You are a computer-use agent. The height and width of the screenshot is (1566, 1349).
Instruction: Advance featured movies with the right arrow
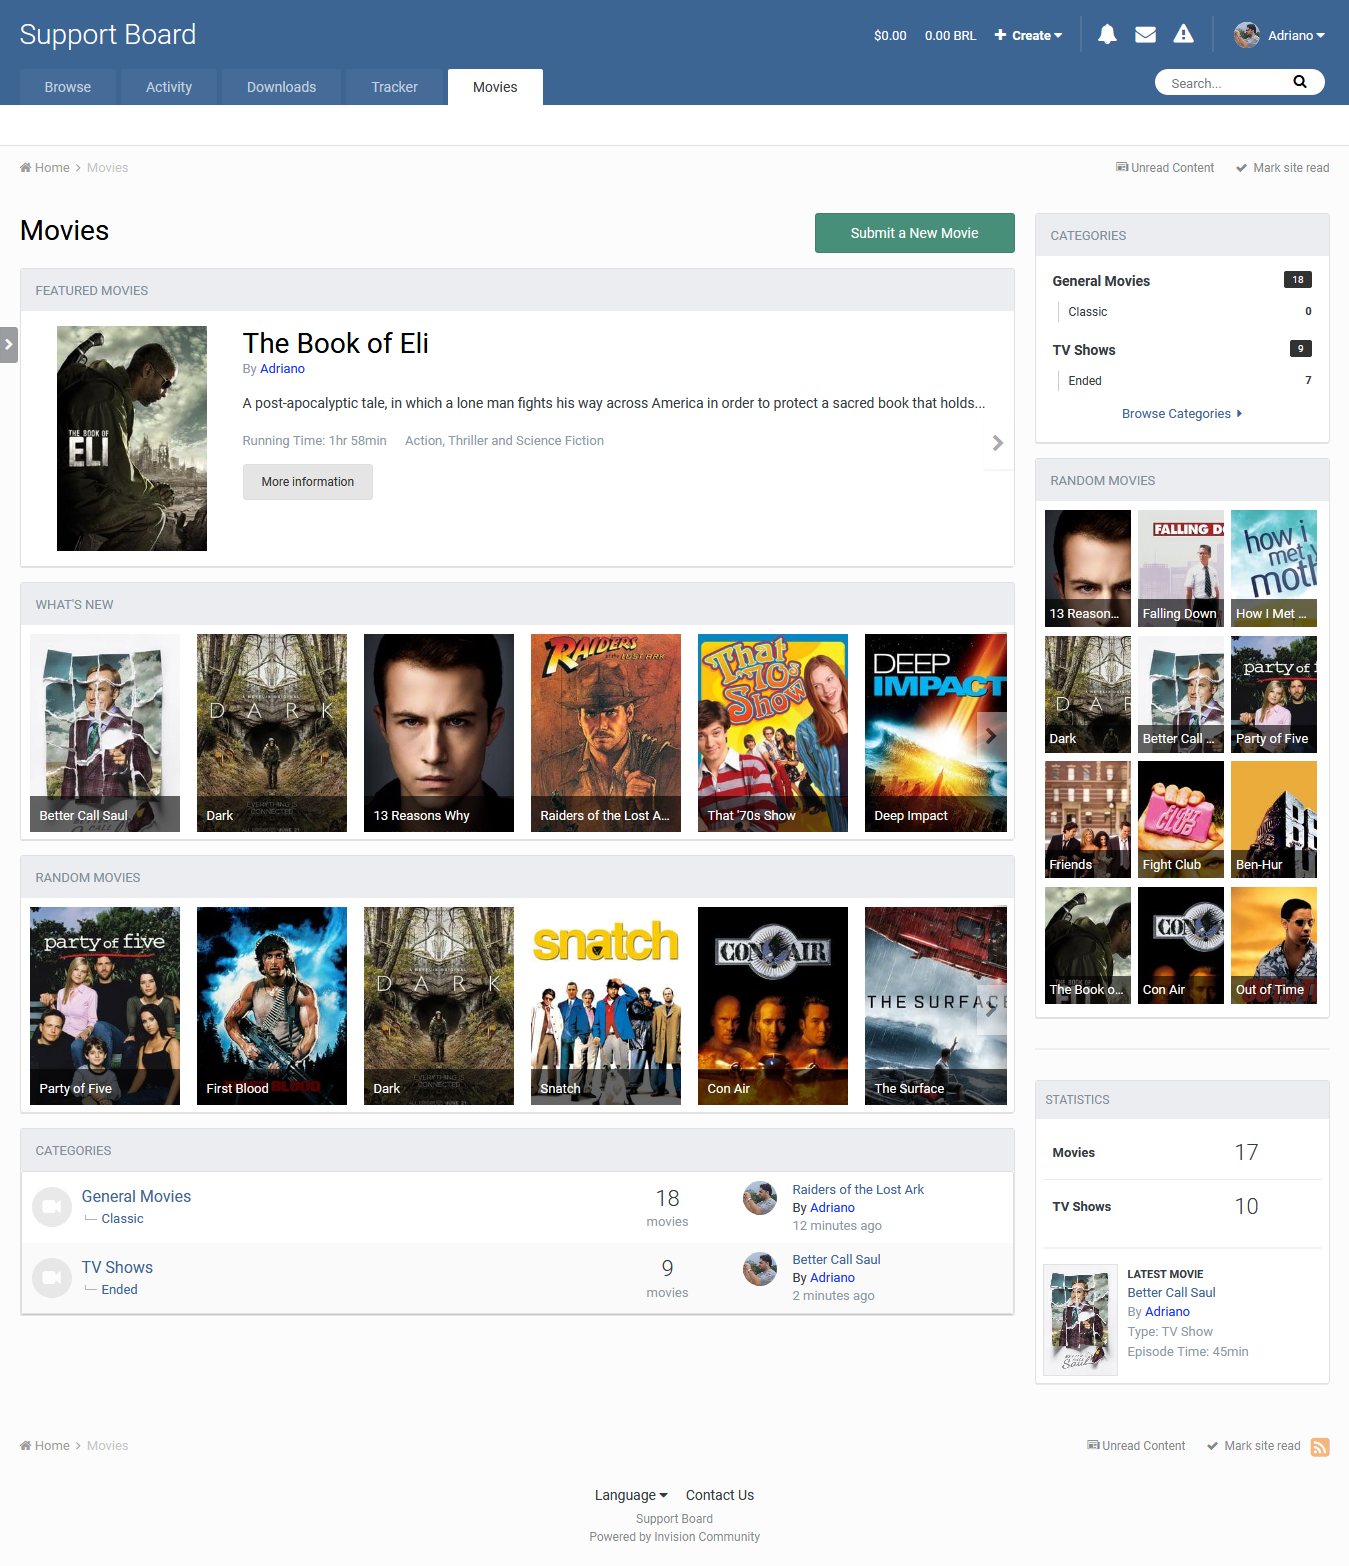click(x=997, y=443)
